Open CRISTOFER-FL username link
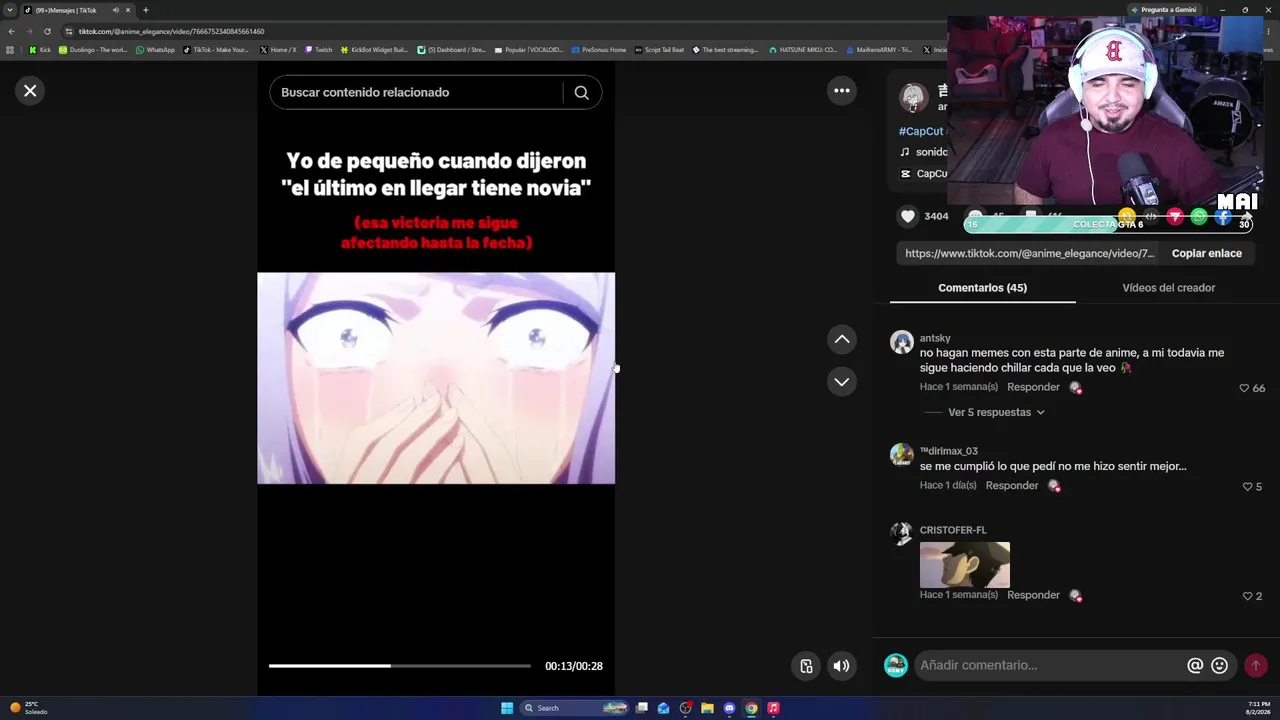 pyautogui.click(x=953, y=530)
